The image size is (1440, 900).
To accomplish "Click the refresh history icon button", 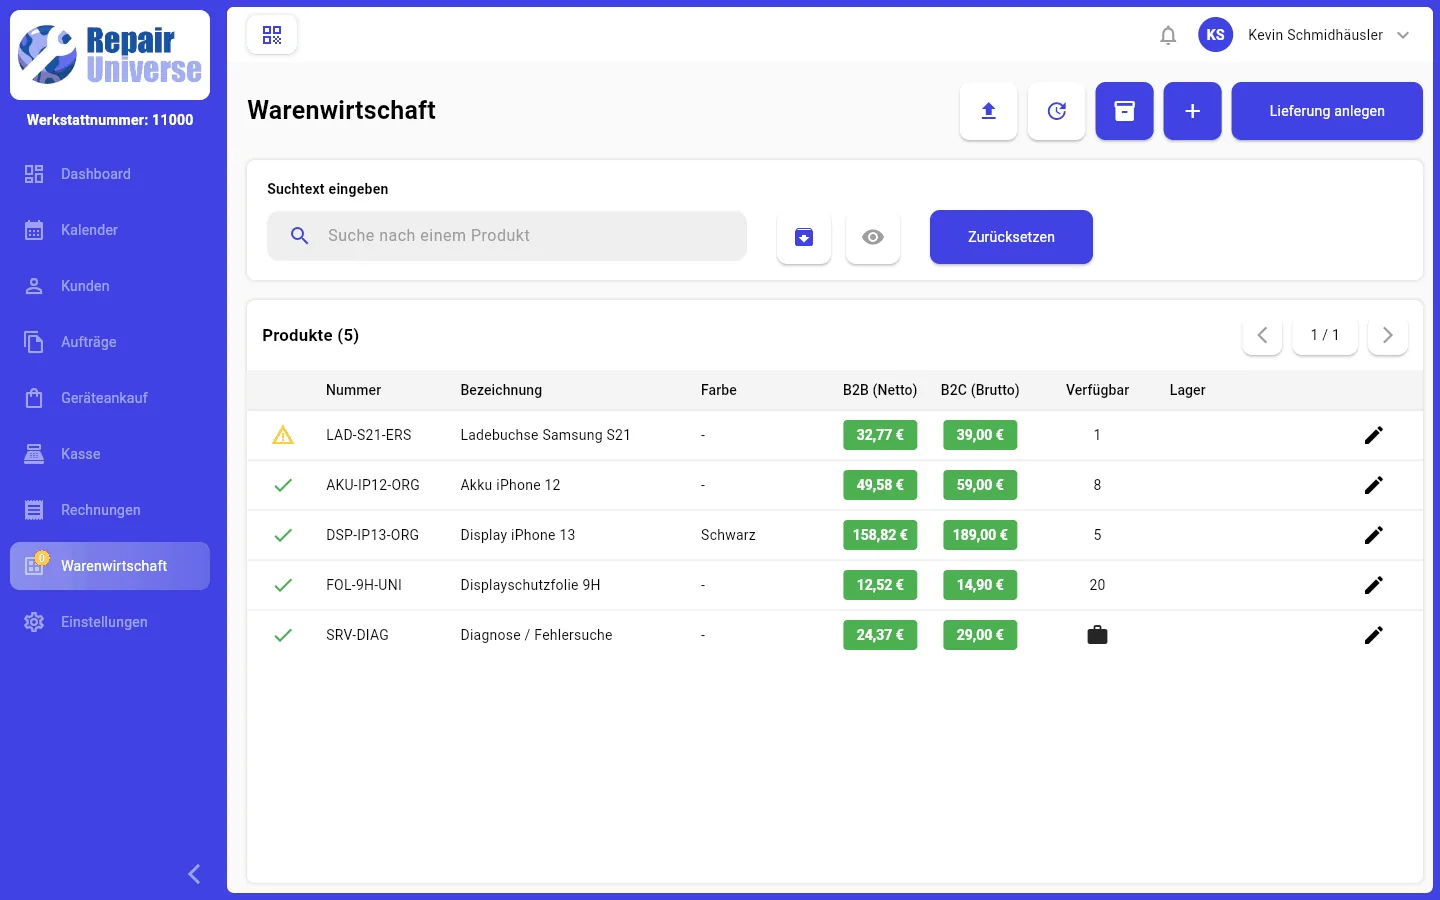I will tap(1057, 111).
